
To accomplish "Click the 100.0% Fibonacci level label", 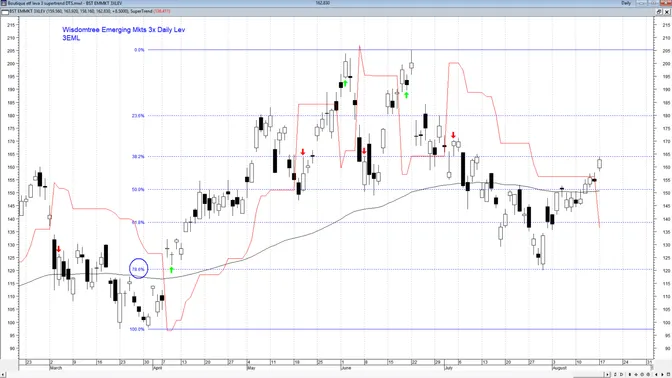I will [x=137, y=329].
